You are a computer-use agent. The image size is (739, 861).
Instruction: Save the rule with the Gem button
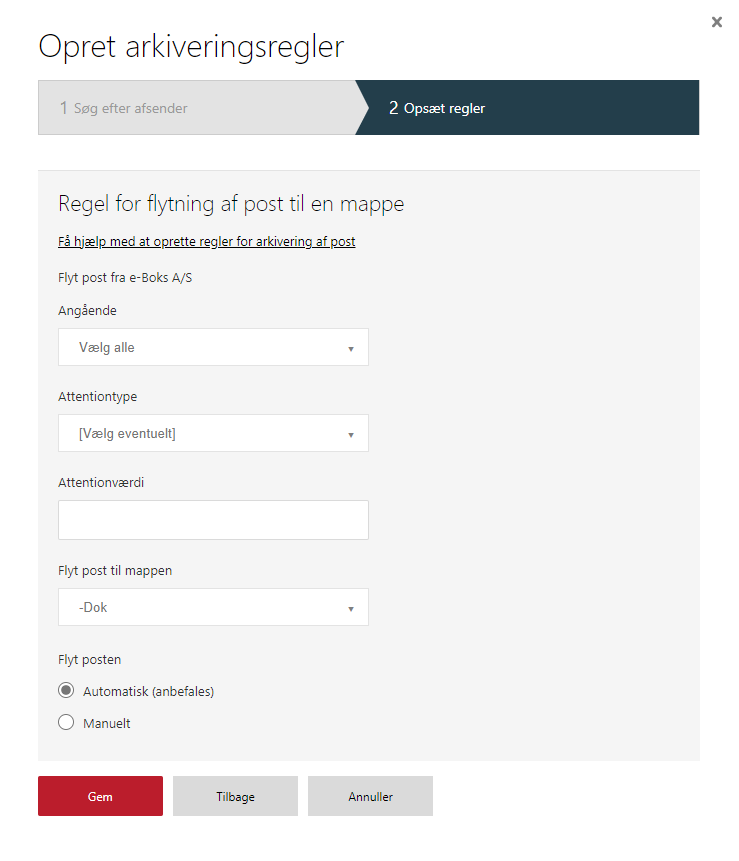coord(100,796)
